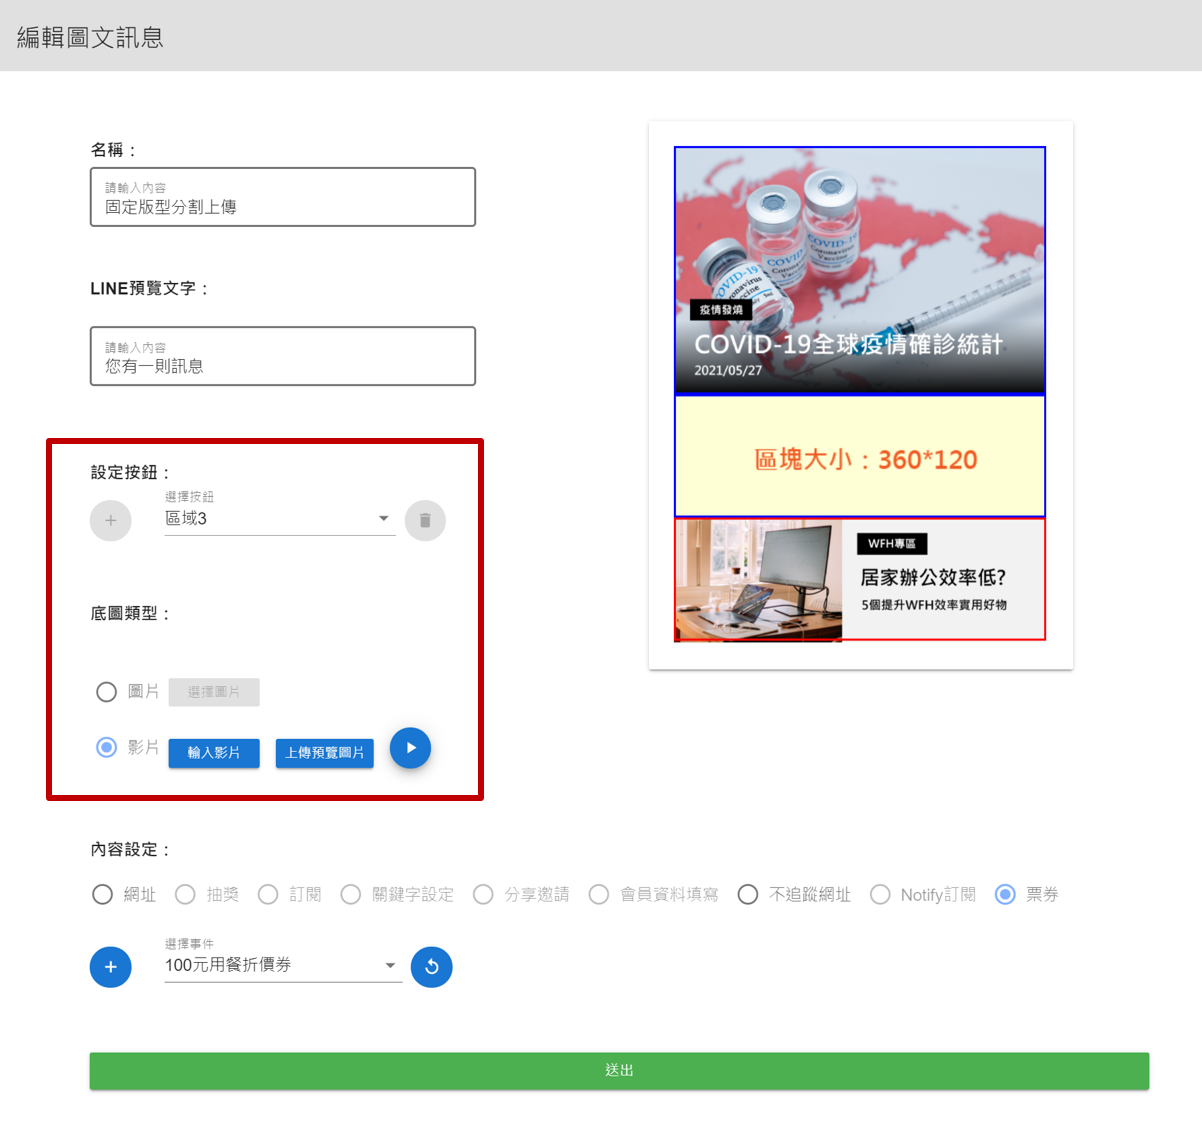Click the gray plus icon beside 選擇按鈕
The height and width of the screenshot is (1126, 1202).
point(110,520)
